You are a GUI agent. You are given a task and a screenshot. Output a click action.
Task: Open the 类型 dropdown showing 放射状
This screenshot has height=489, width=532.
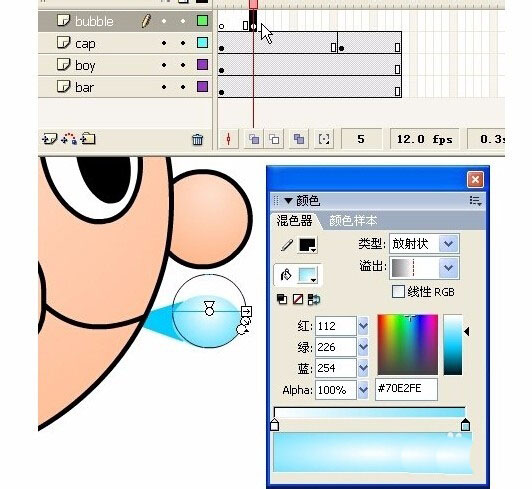424,243
